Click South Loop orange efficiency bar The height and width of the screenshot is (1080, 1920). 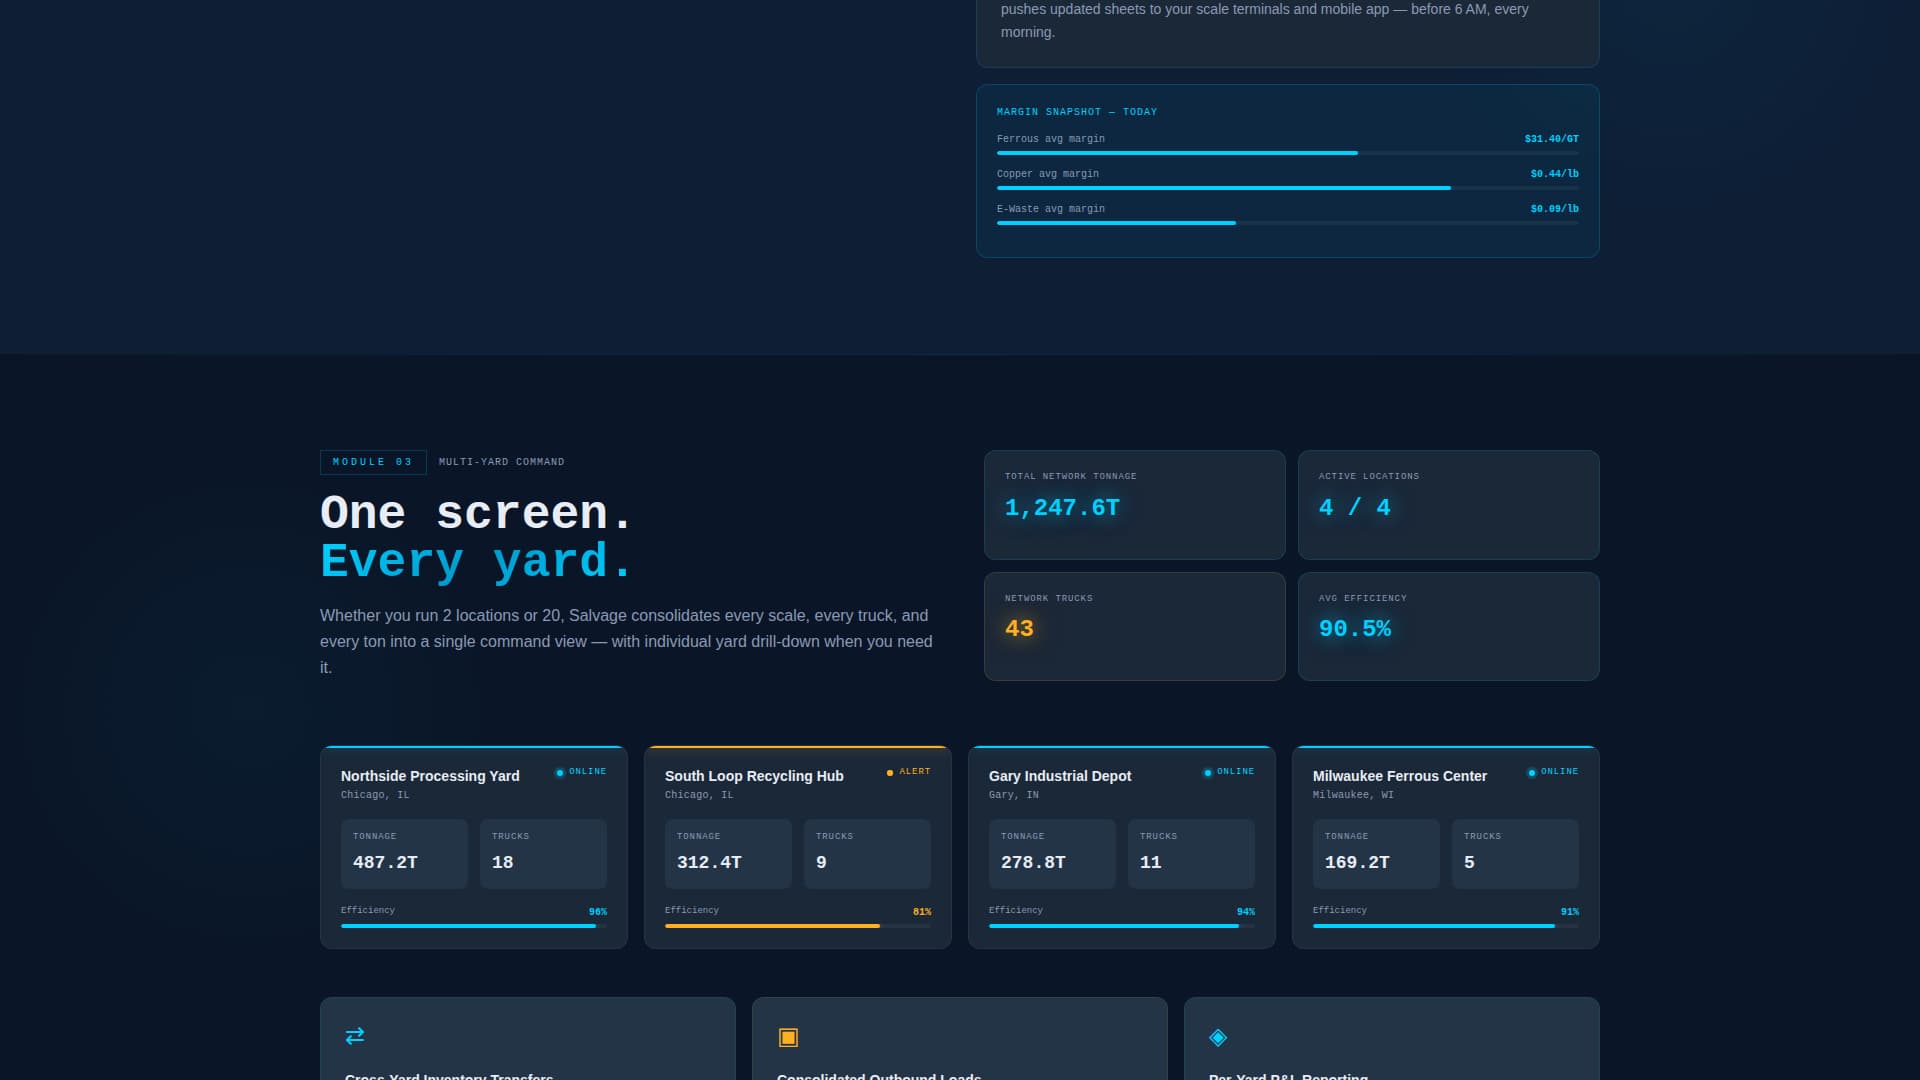point(798,926)
